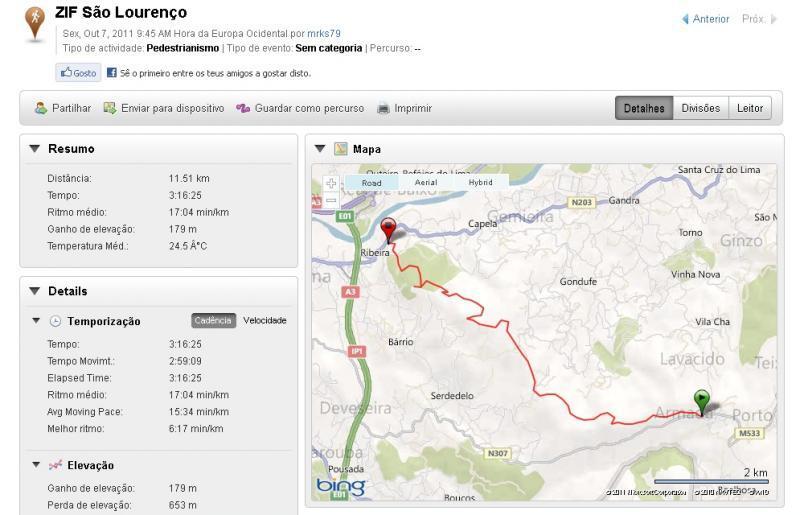Click the Guardar como percurso icon
Viewport: 800px width, 515px height.
click(243, 108)
